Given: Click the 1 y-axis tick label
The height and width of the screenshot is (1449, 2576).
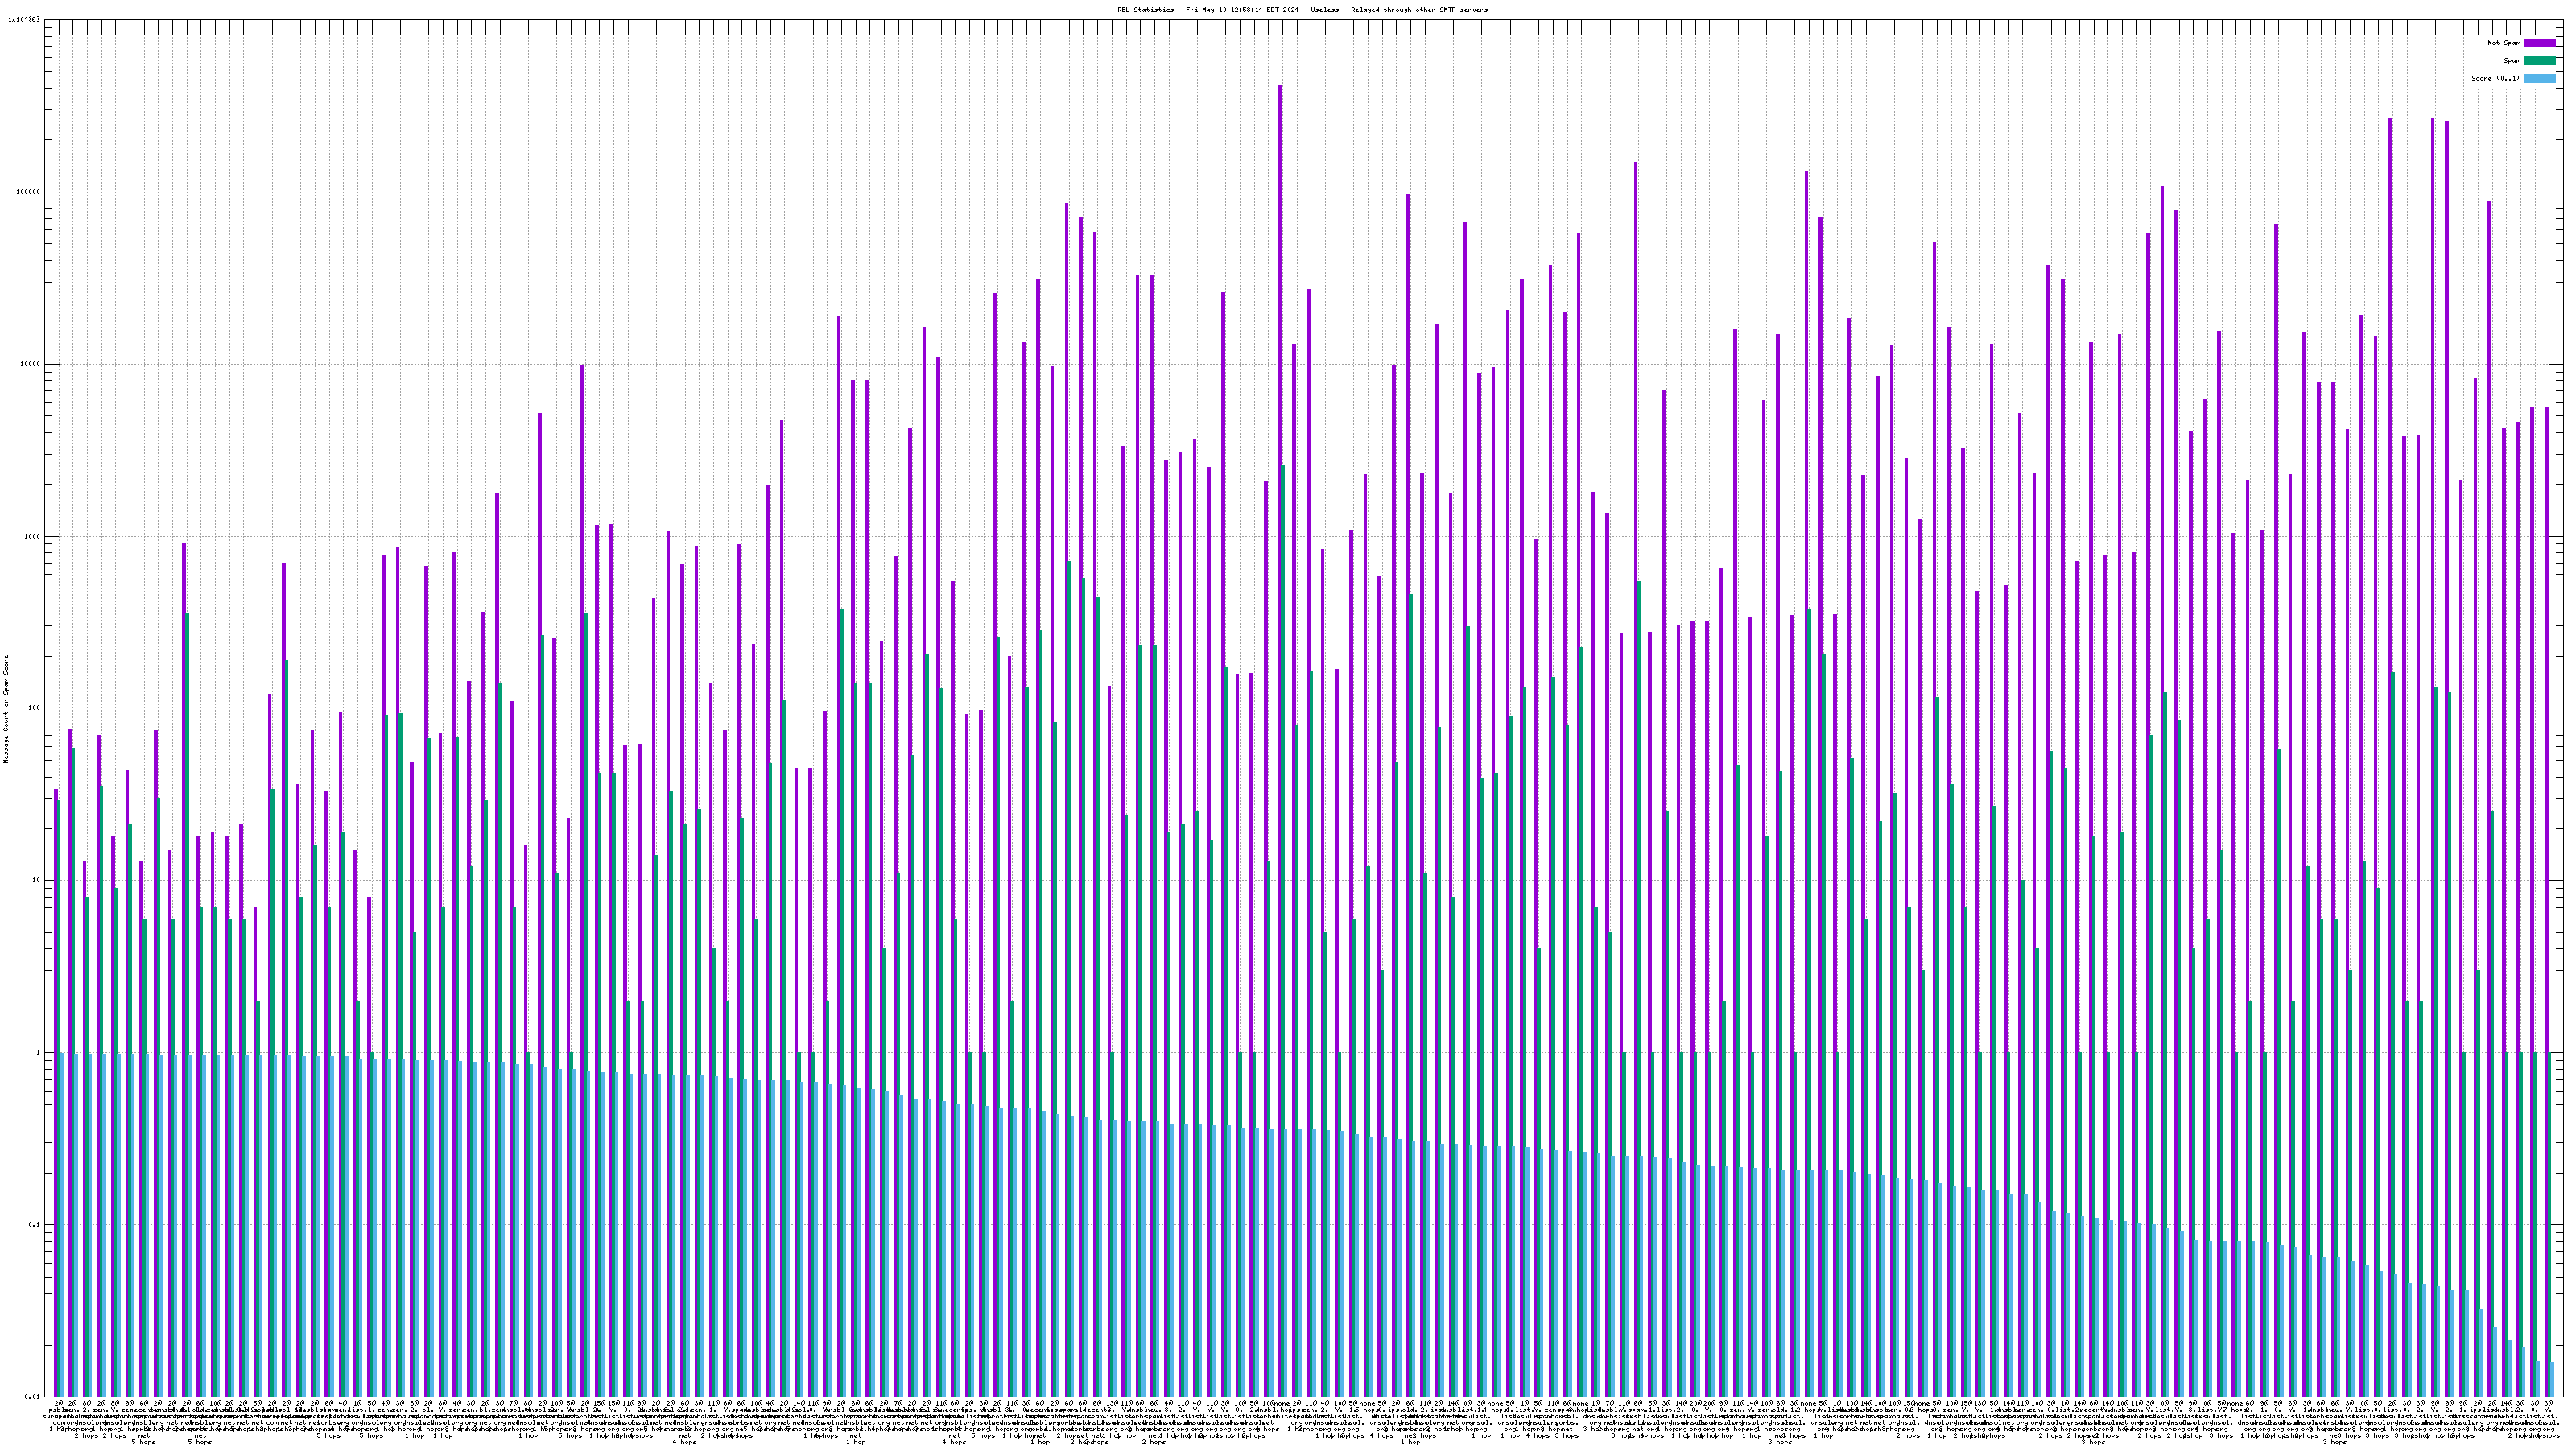Looking at the screenshot, I should (x=39, y=1053).
